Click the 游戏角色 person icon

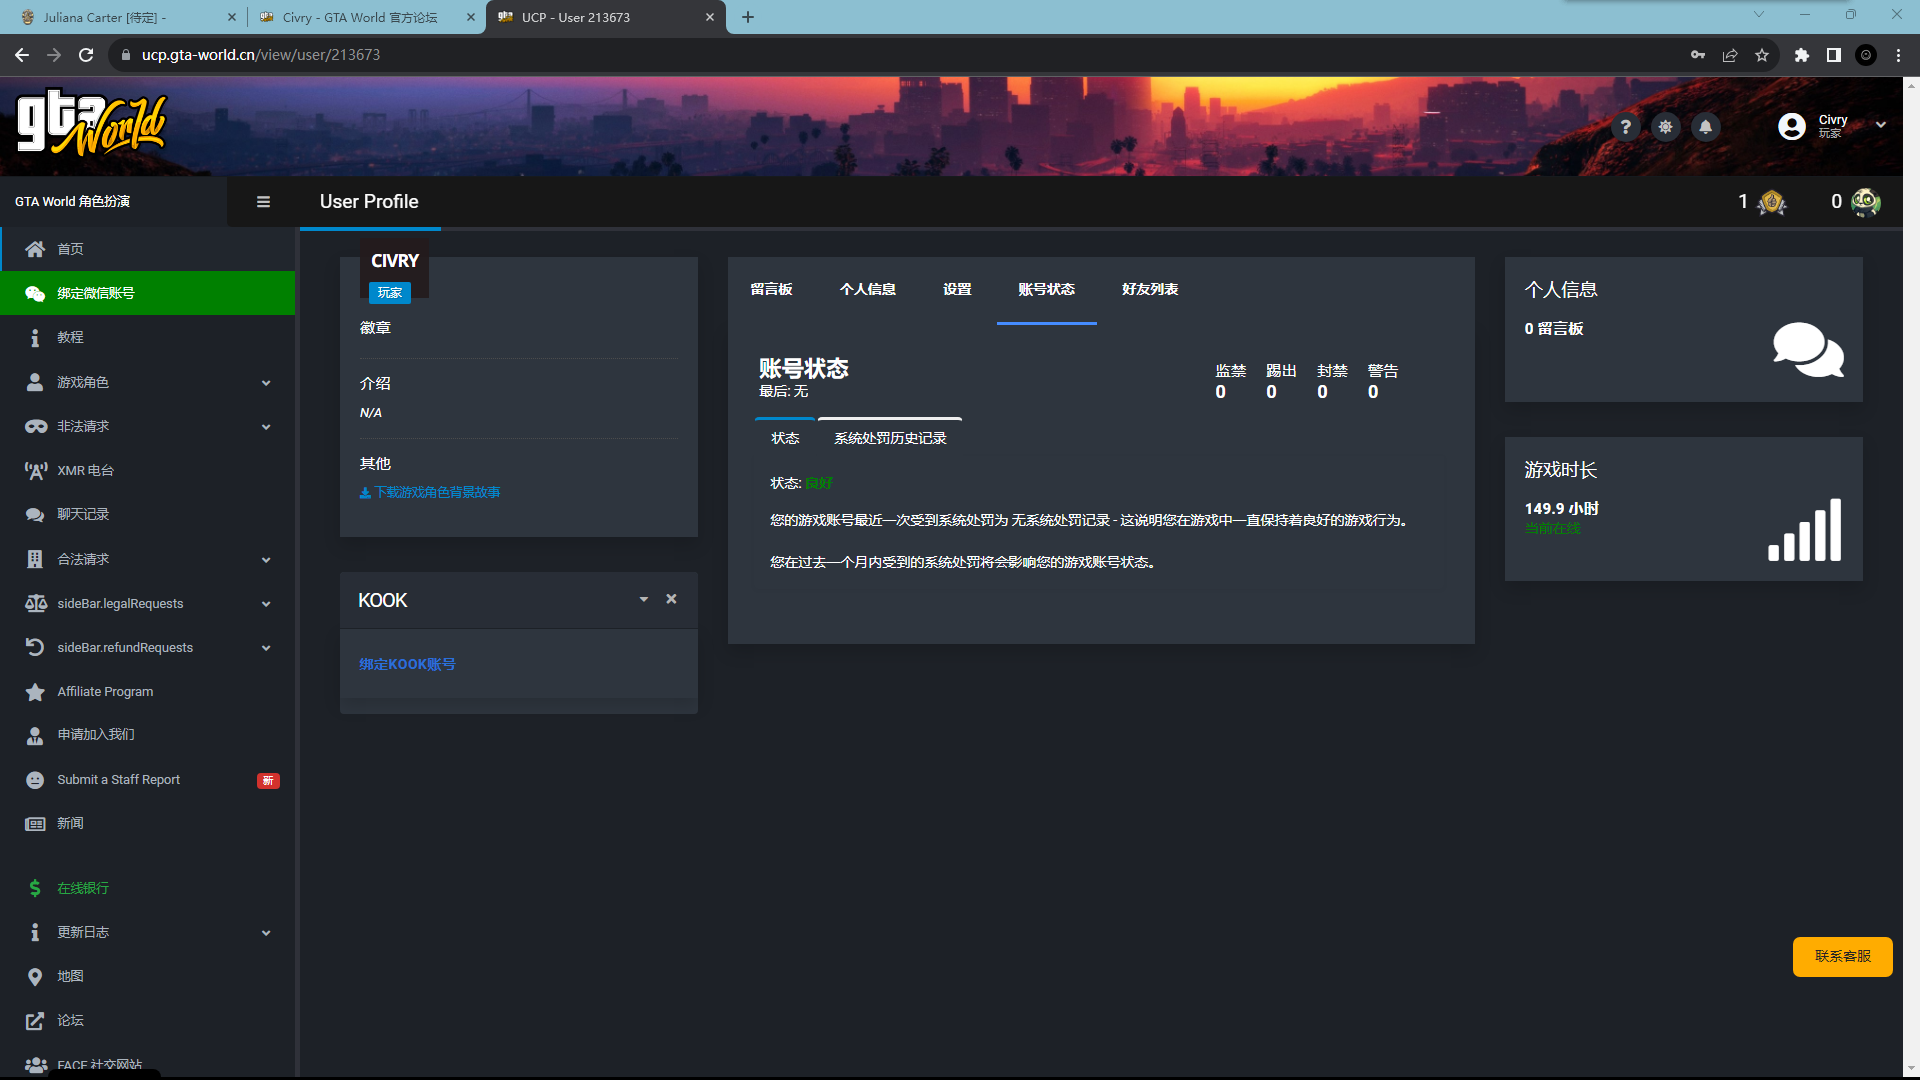coord(35,382)
